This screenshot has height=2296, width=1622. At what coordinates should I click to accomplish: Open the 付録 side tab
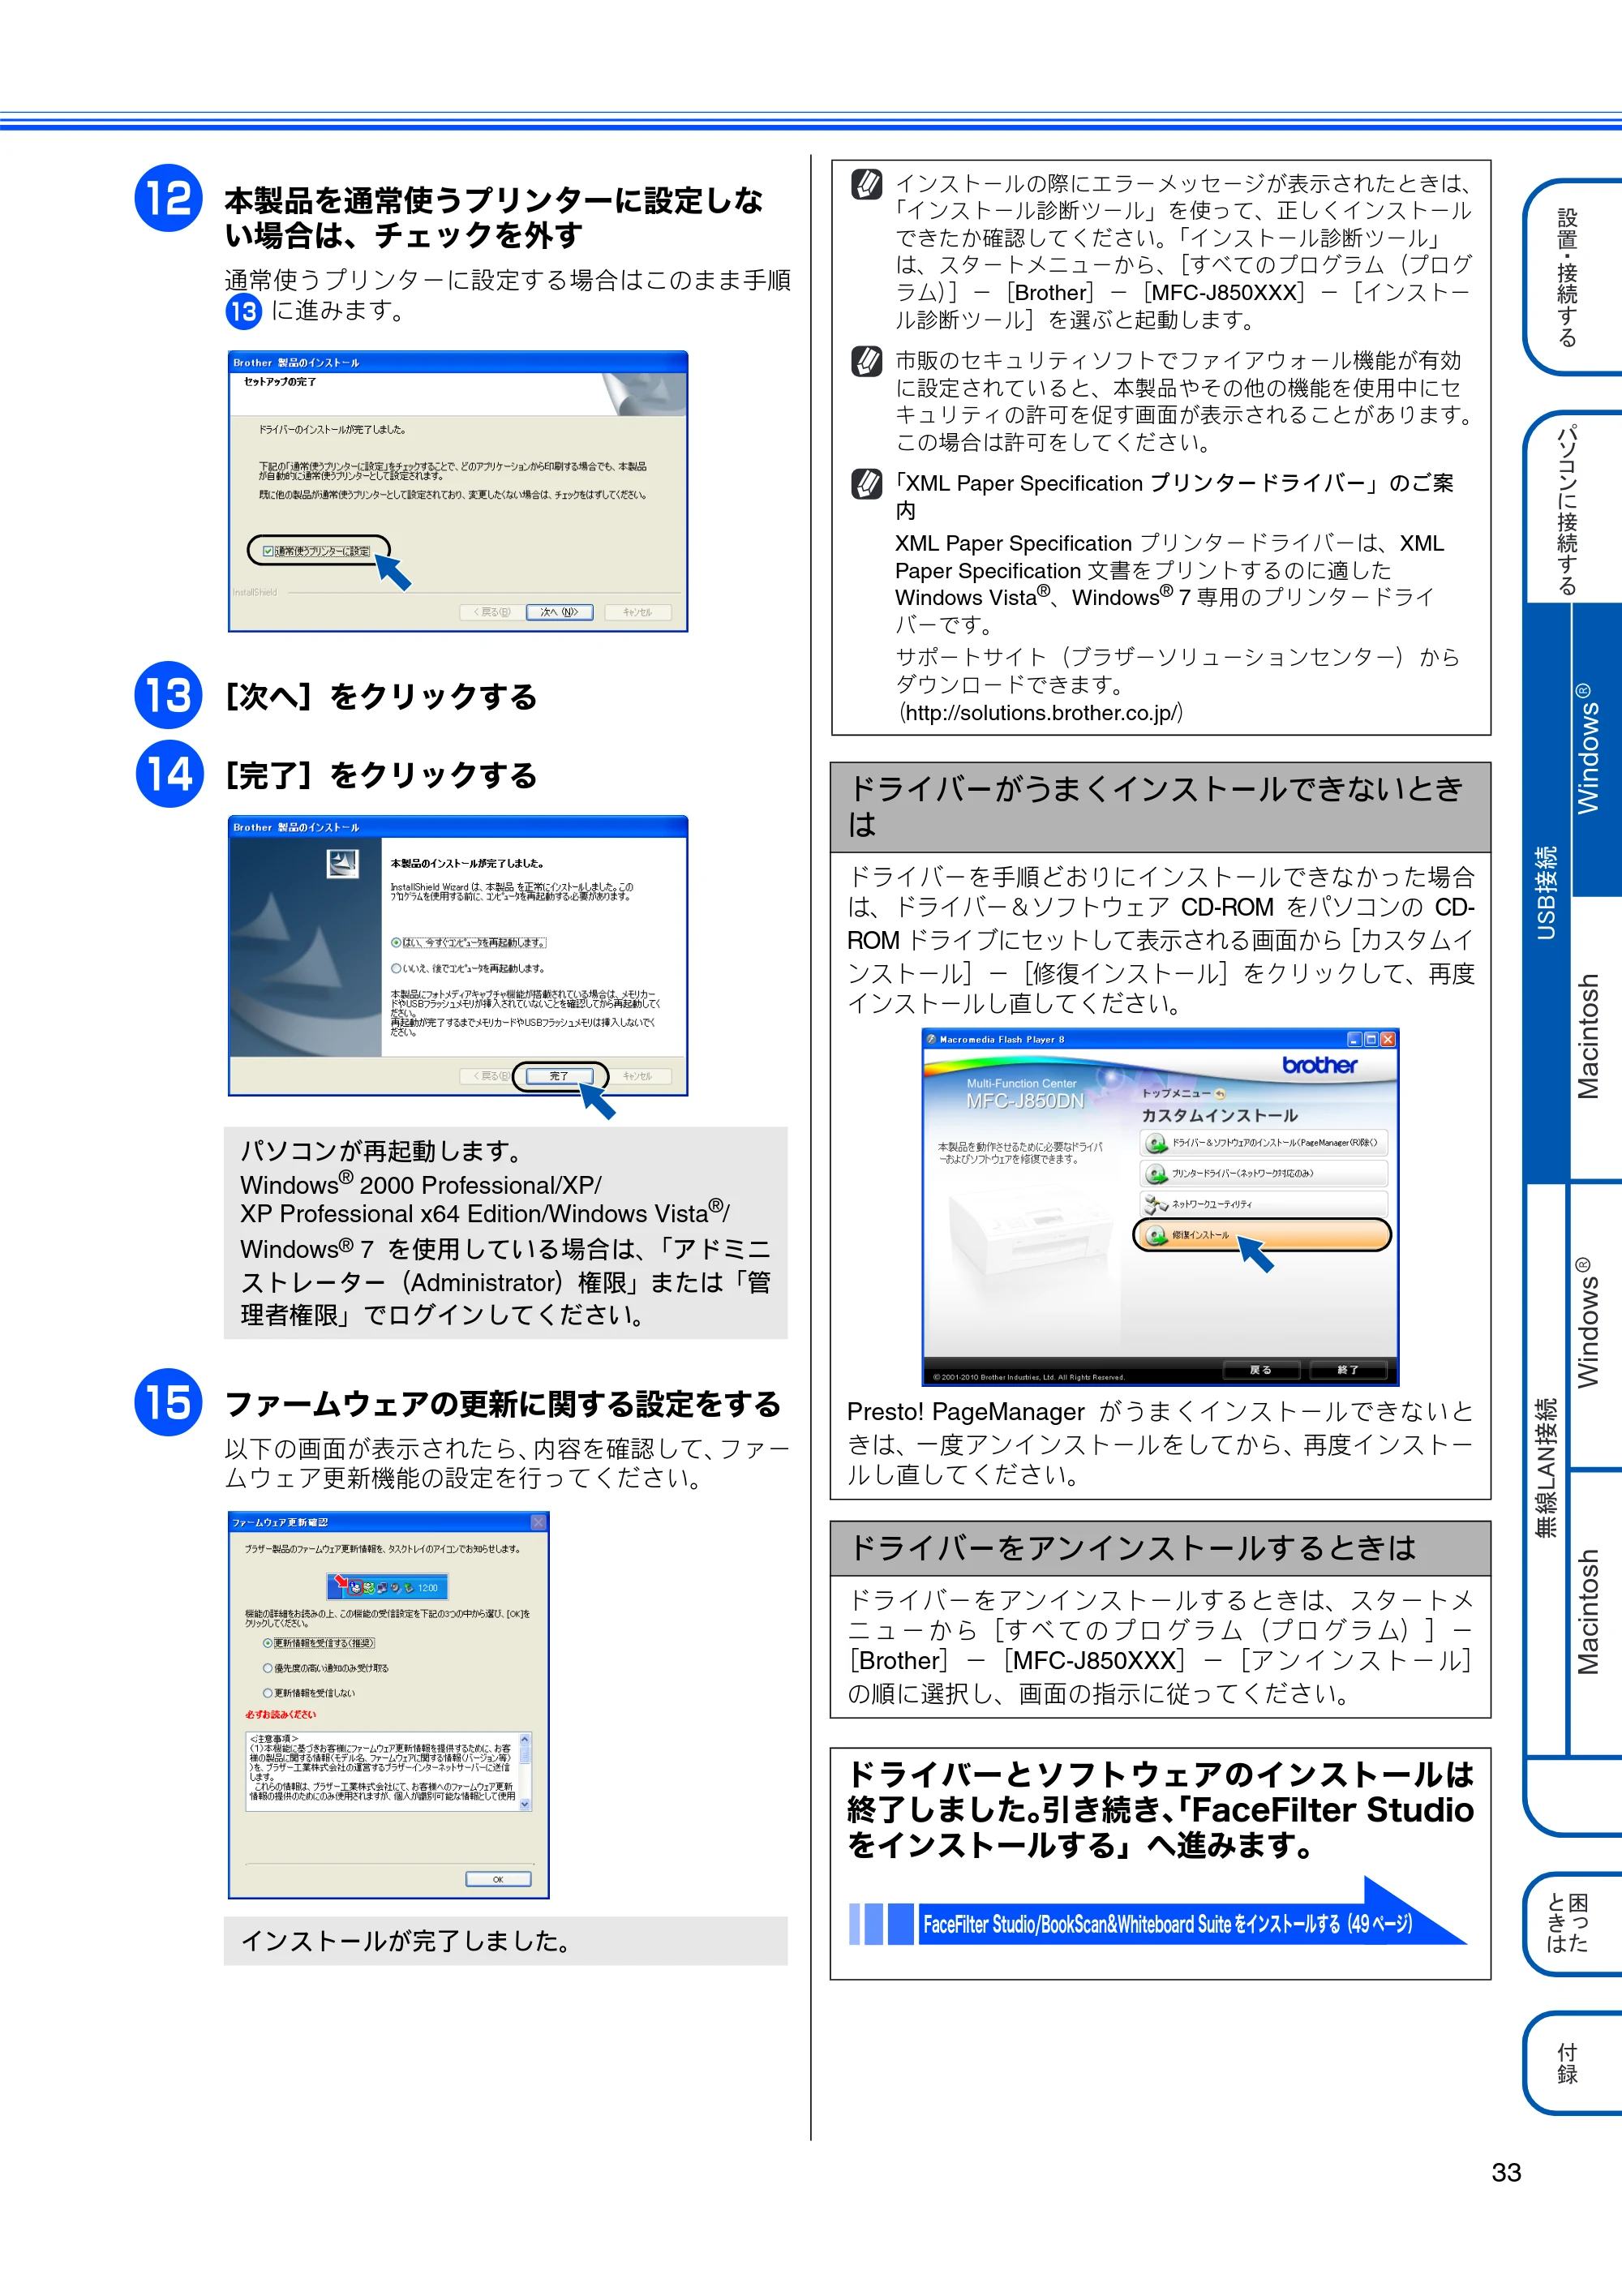click(1572, 2063)
